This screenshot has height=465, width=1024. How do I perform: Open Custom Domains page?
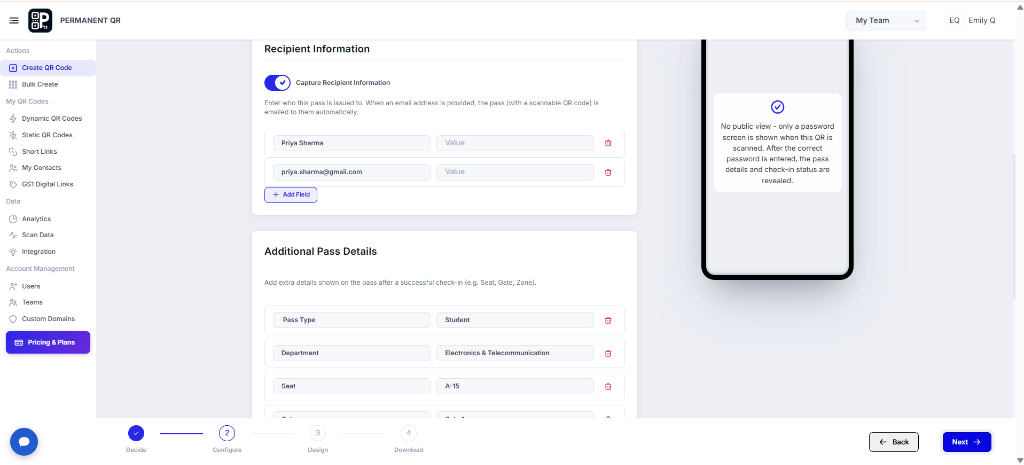pos(48,319)
